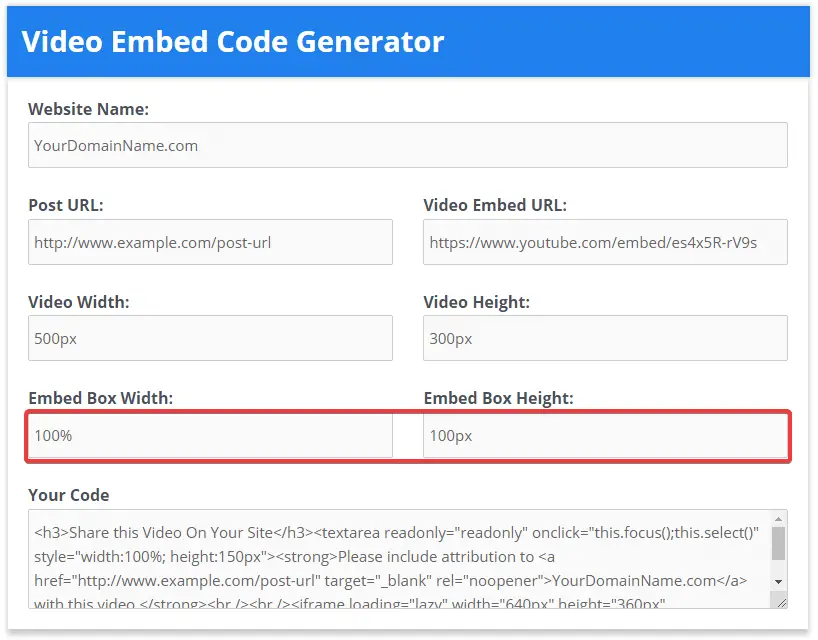The image size is (818, 640).
Task: Click the textarea resize handle corner
Action: (781, 603)
